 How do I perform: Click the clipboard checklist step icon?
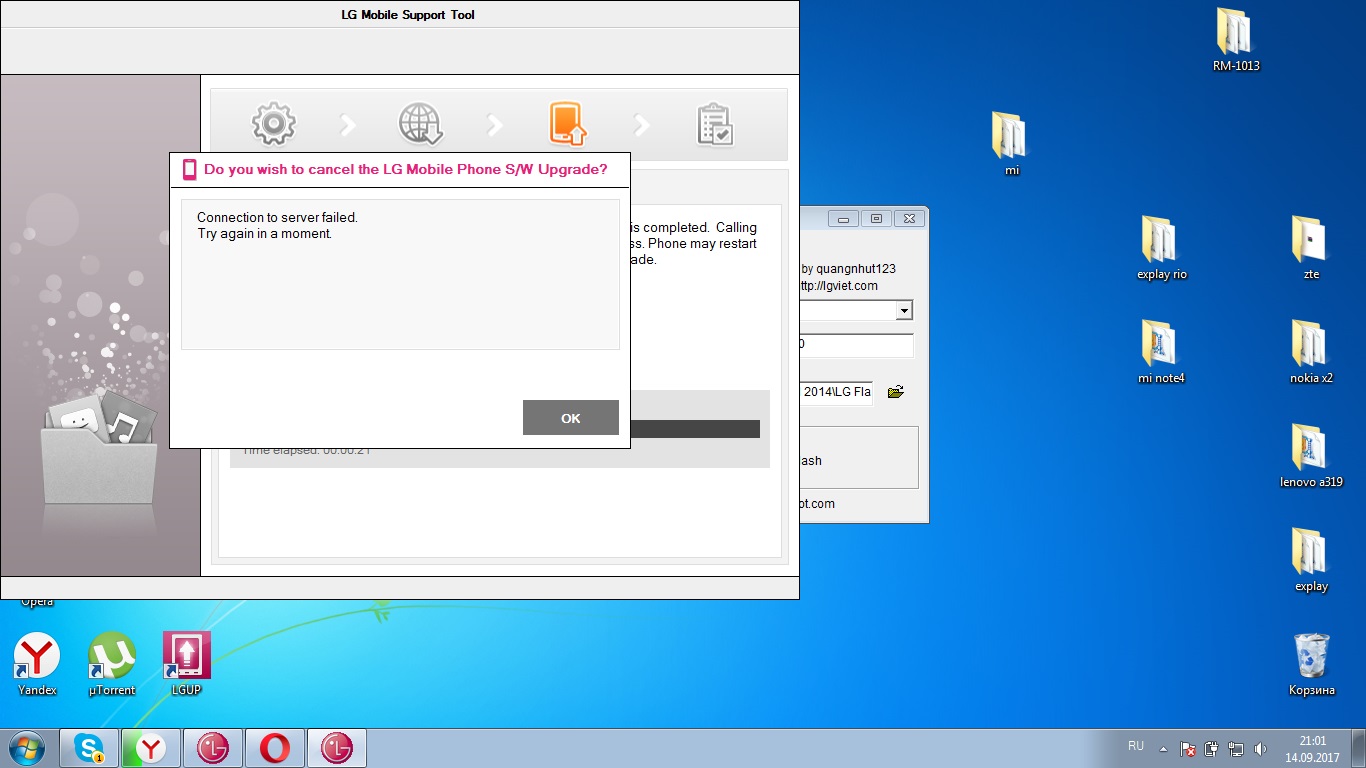coord(714,125)
